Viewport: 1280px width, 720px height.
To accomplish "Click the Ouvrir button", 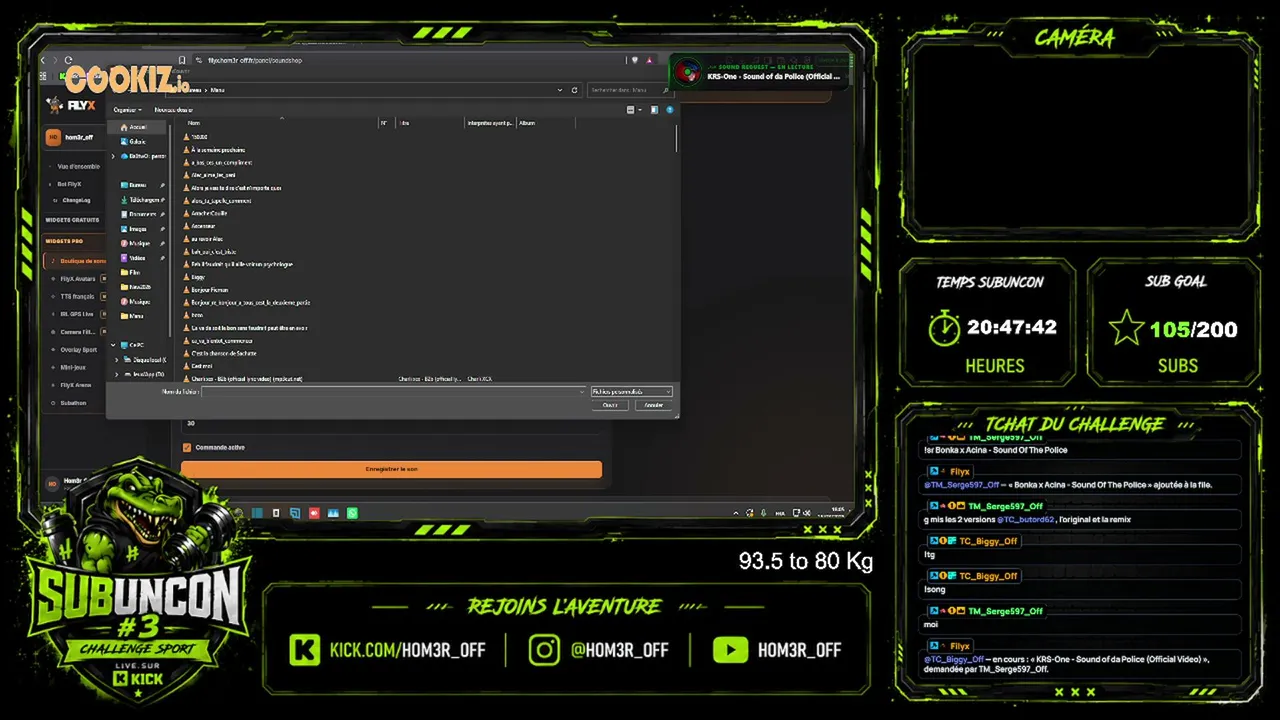I will pos(610,405).
